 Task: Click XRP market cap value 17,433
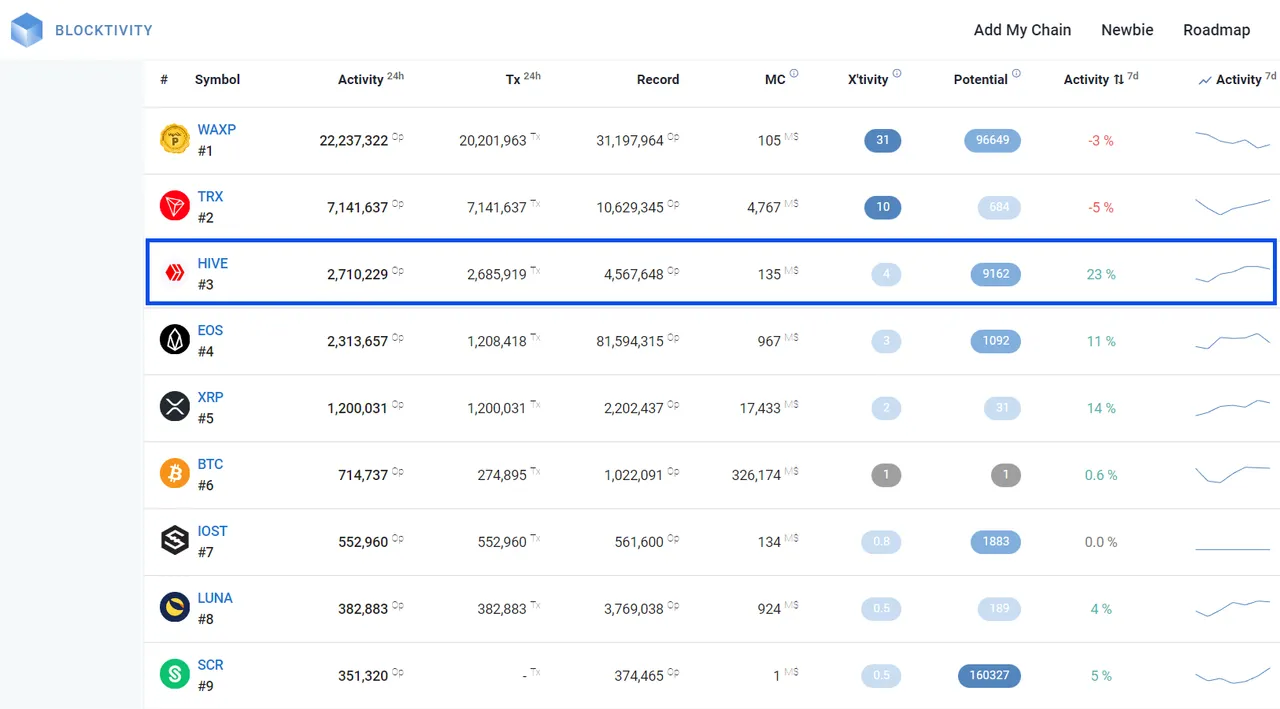pyautogui.click(x=760, y=409)
